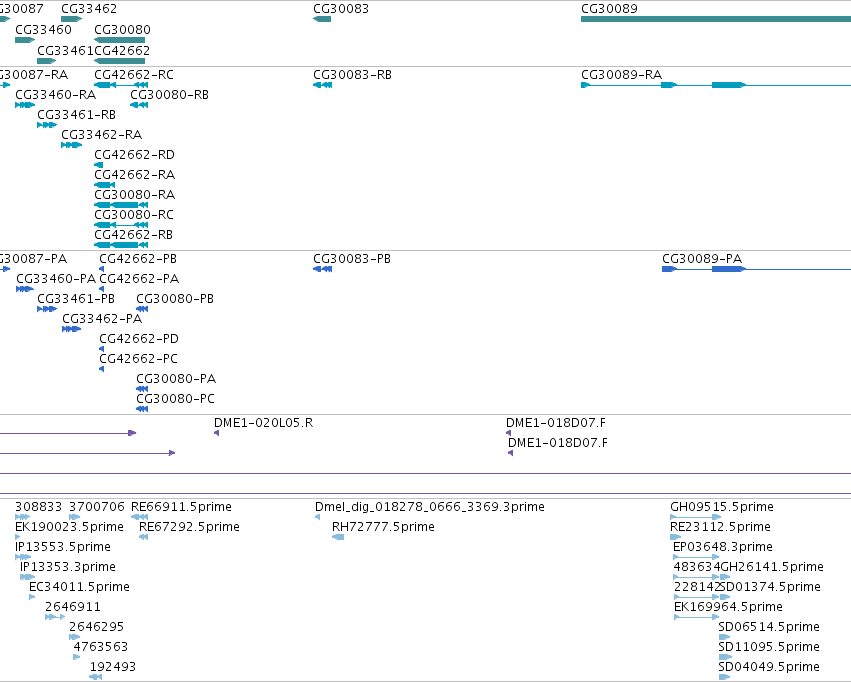Click BAC end label DME1-020L05.R
Image resolution: width=851 pixels, height=682 pixels.
tap(263, 423)
